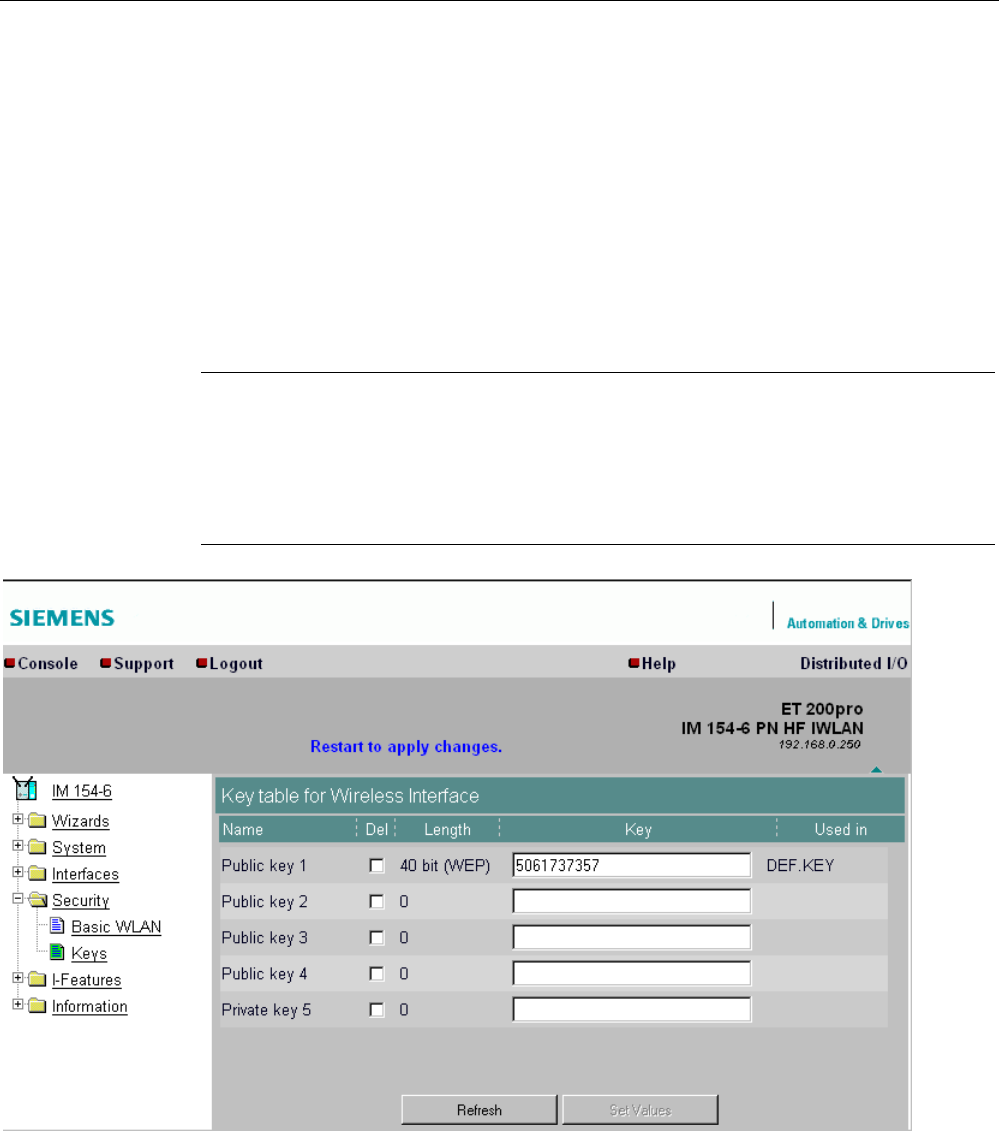Screen dimensions: 999x1131
Task: Click the Public key 4 key field
Action: click(x=631, y=973)
